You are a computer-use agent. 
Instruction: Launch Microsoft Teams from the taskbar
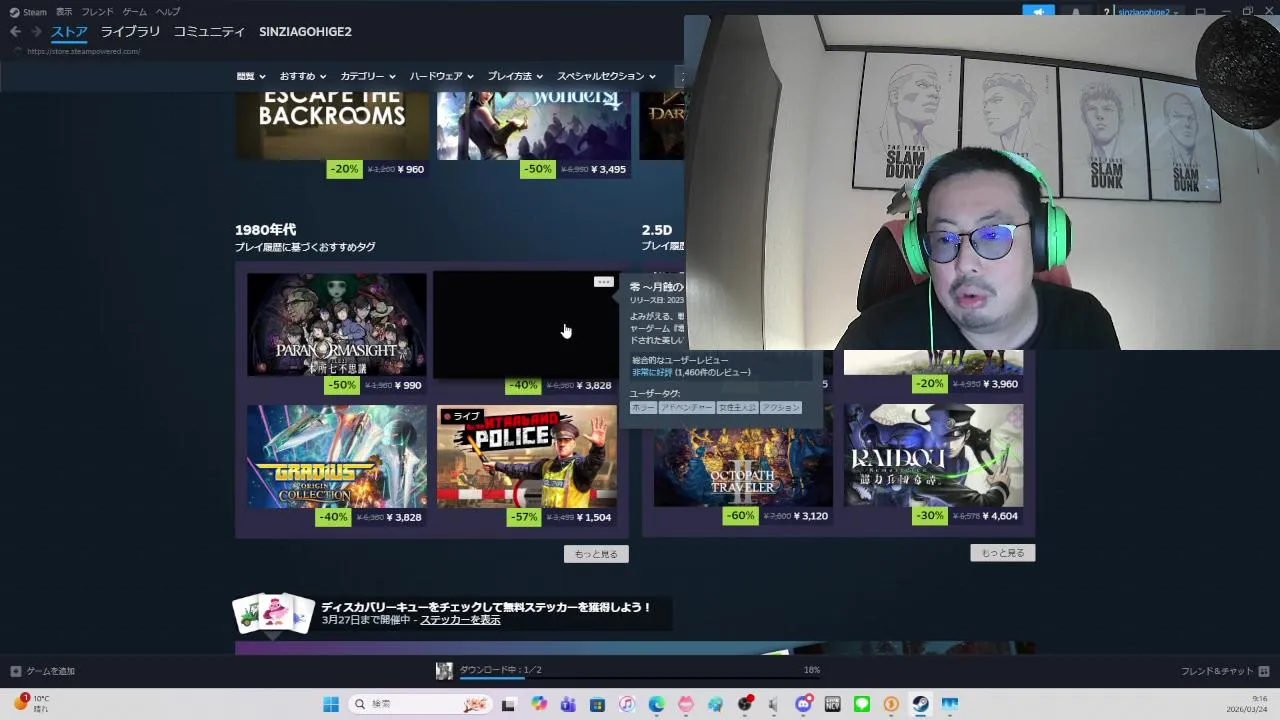[x=568, y=704]
